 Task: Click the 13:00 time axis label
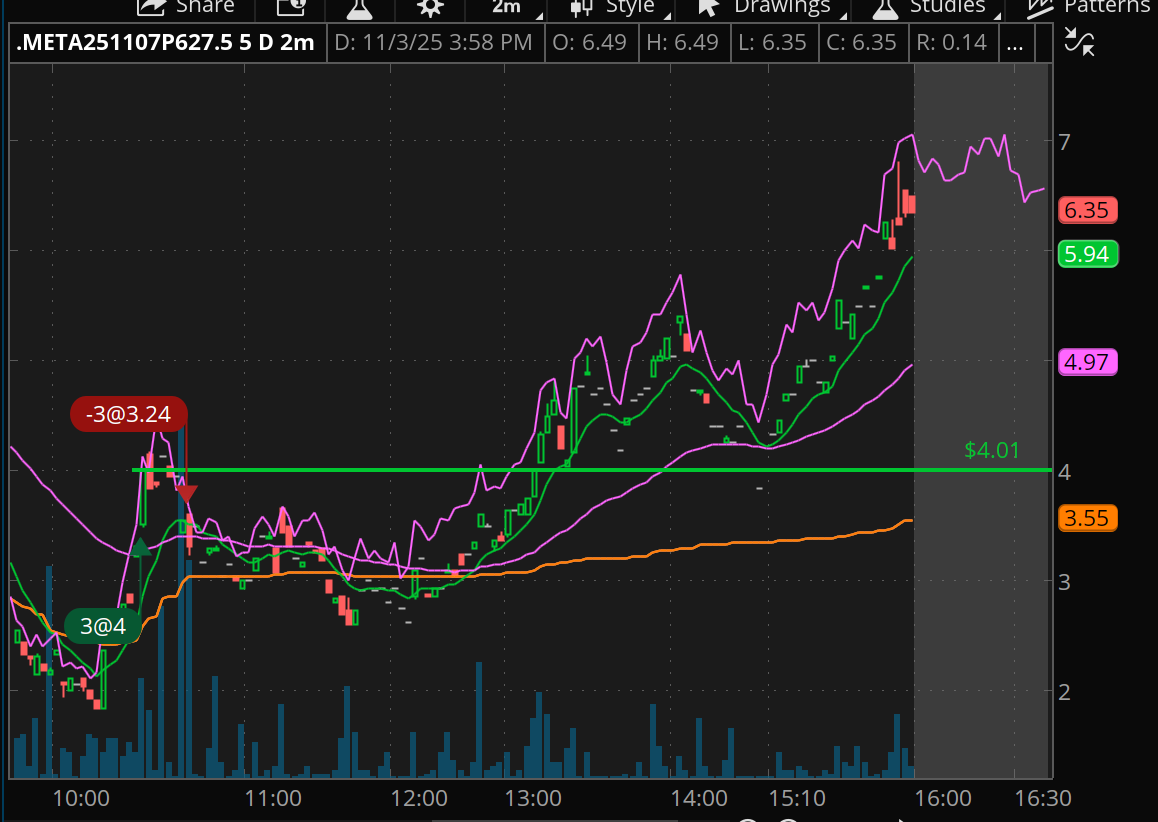[533, 798]
